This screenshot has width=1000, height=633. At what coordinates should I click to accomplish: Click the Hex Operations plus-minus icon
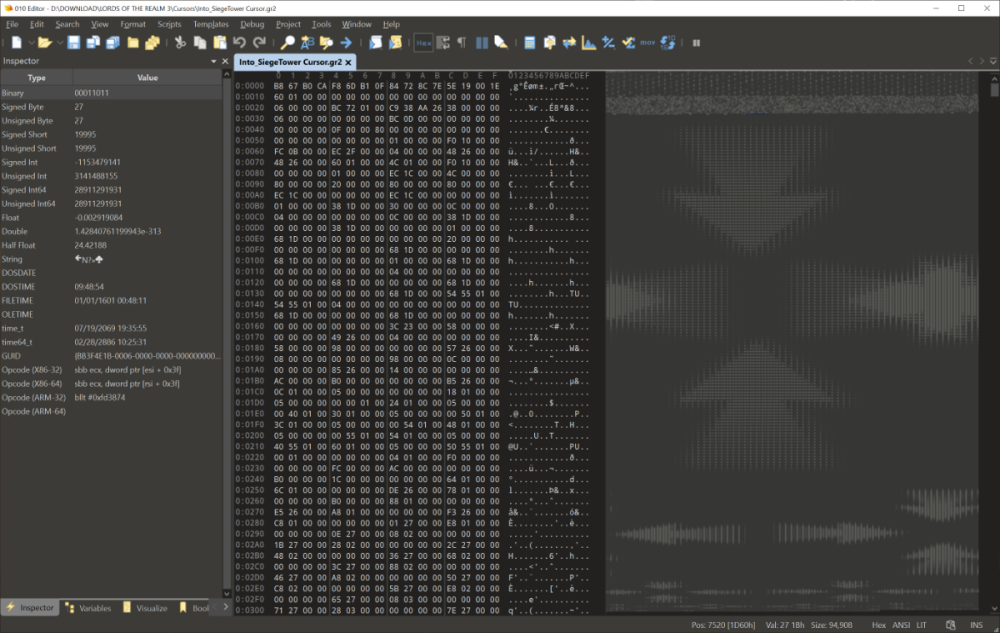[608, 43]
